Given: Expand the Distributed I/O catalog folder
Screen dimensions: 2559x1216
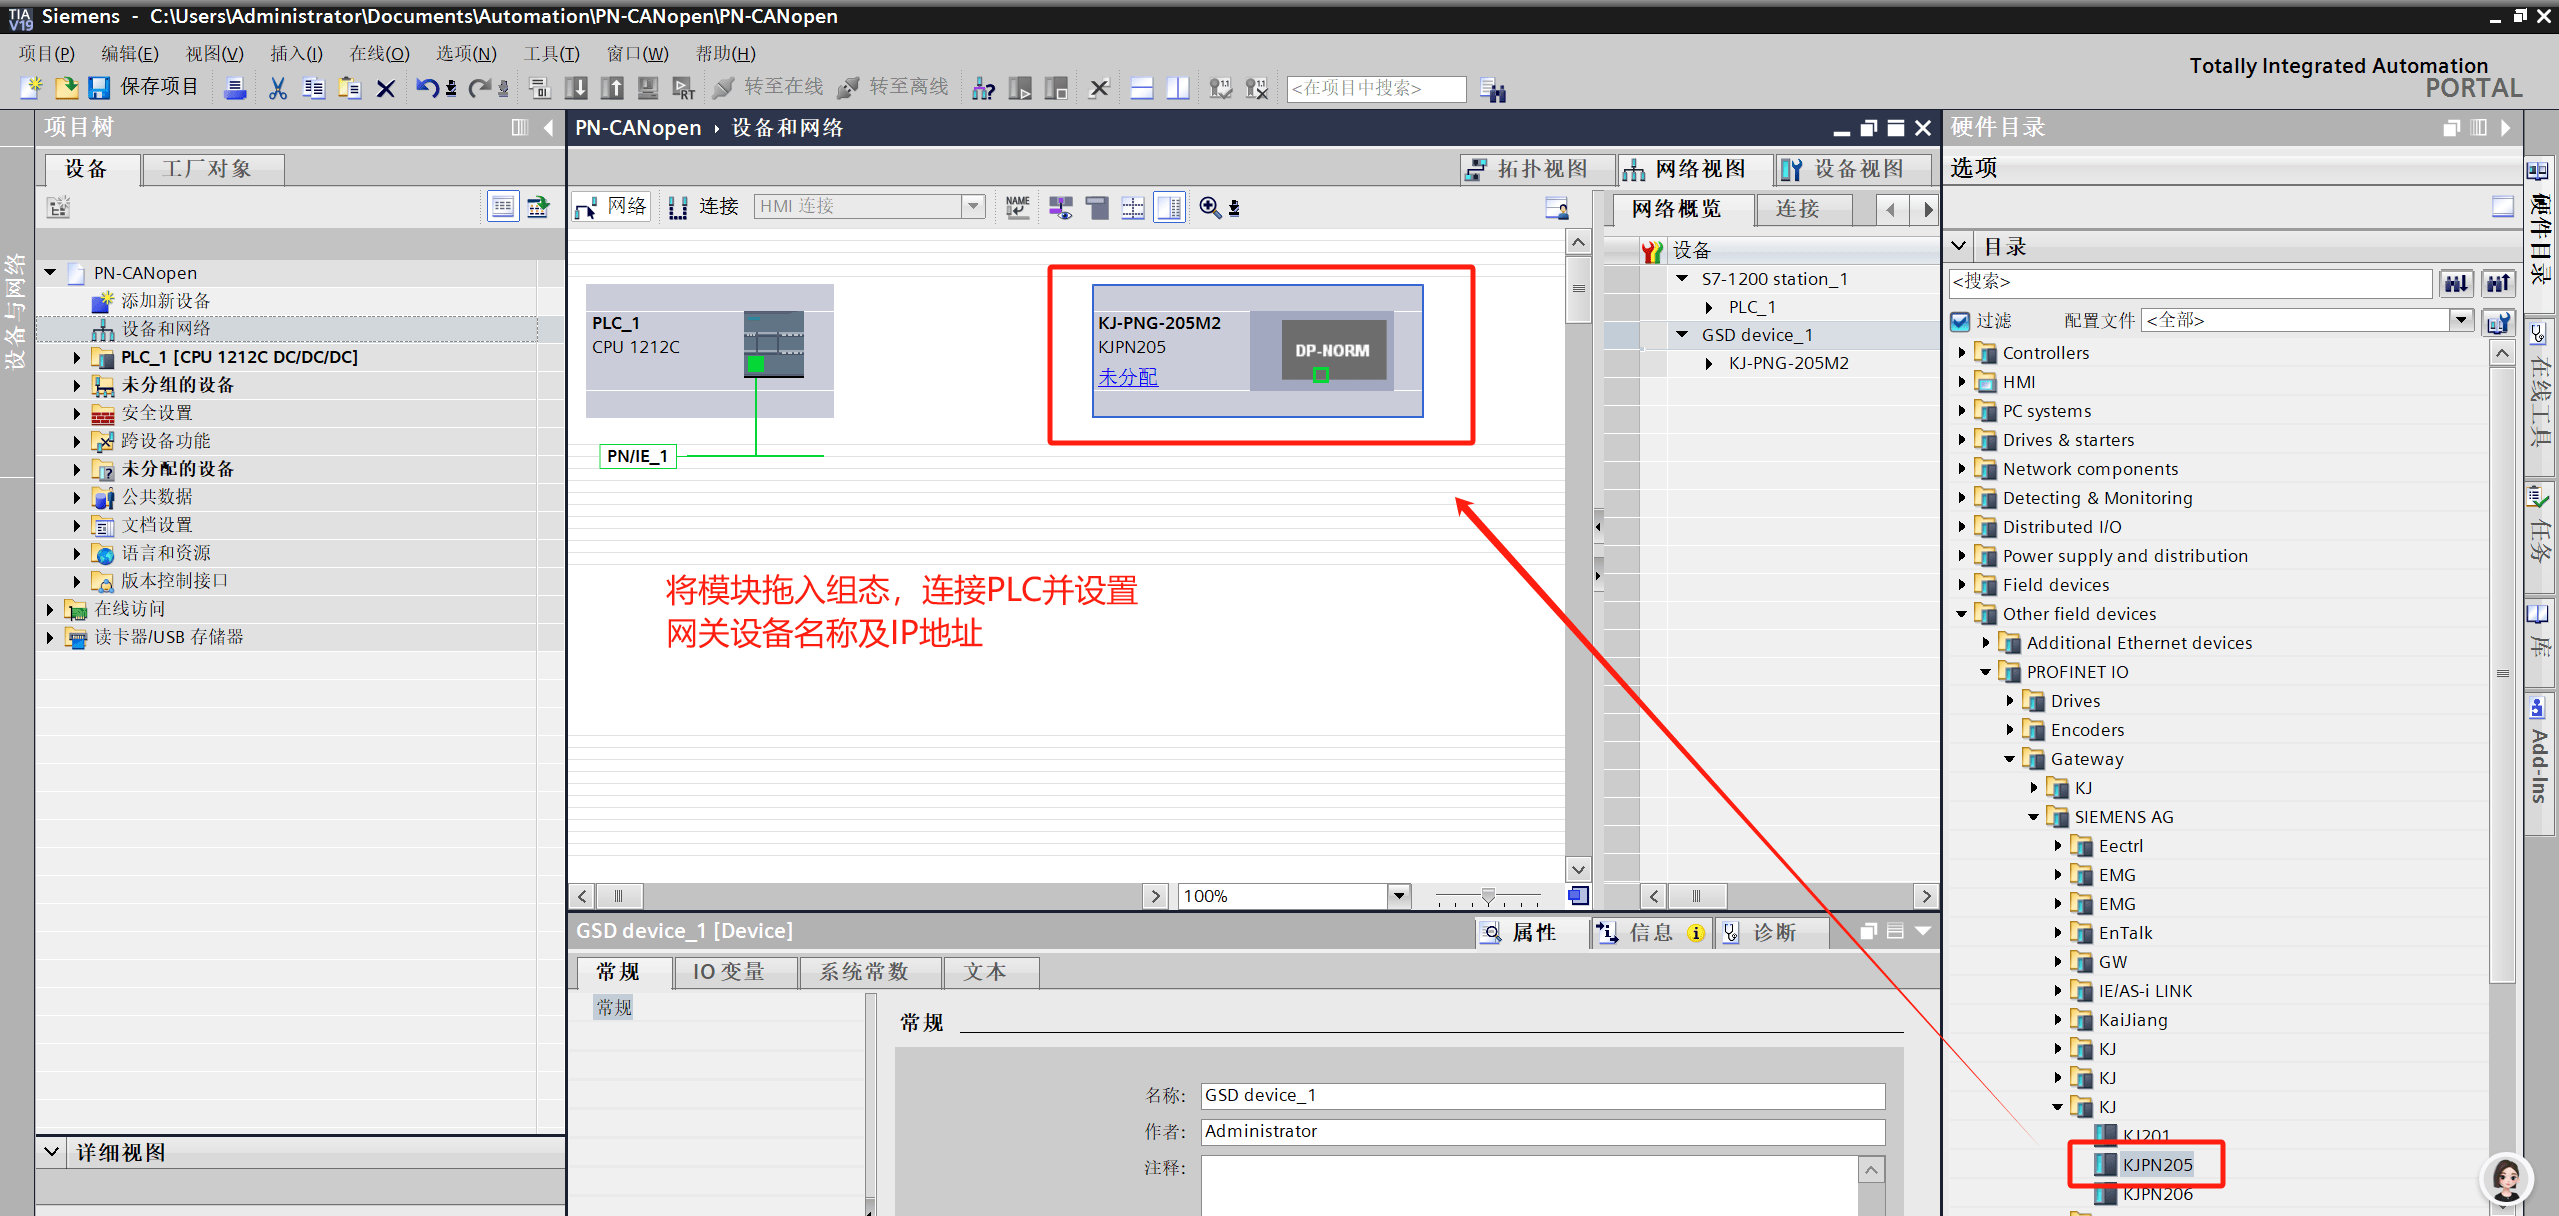Looking at the screenshot, I should coord(1962,527).
